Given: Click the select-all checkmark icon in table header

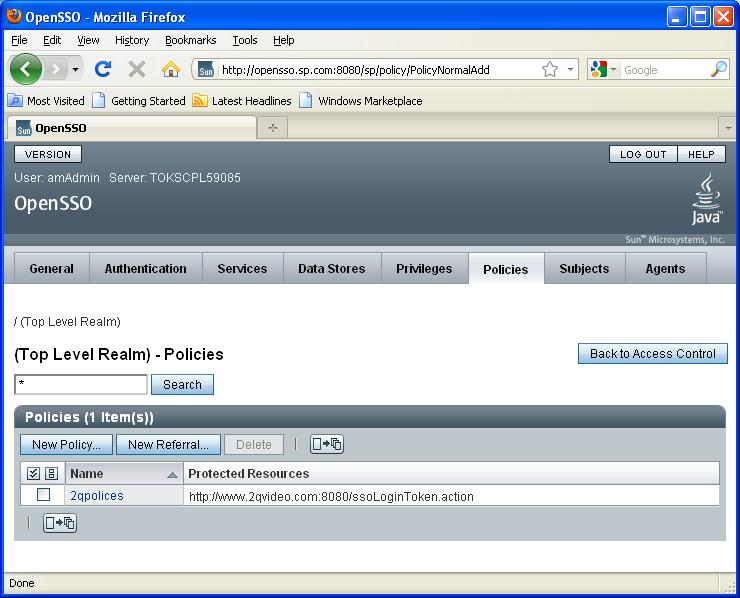Looking at the screenshot, I should (x=33, y=473).
